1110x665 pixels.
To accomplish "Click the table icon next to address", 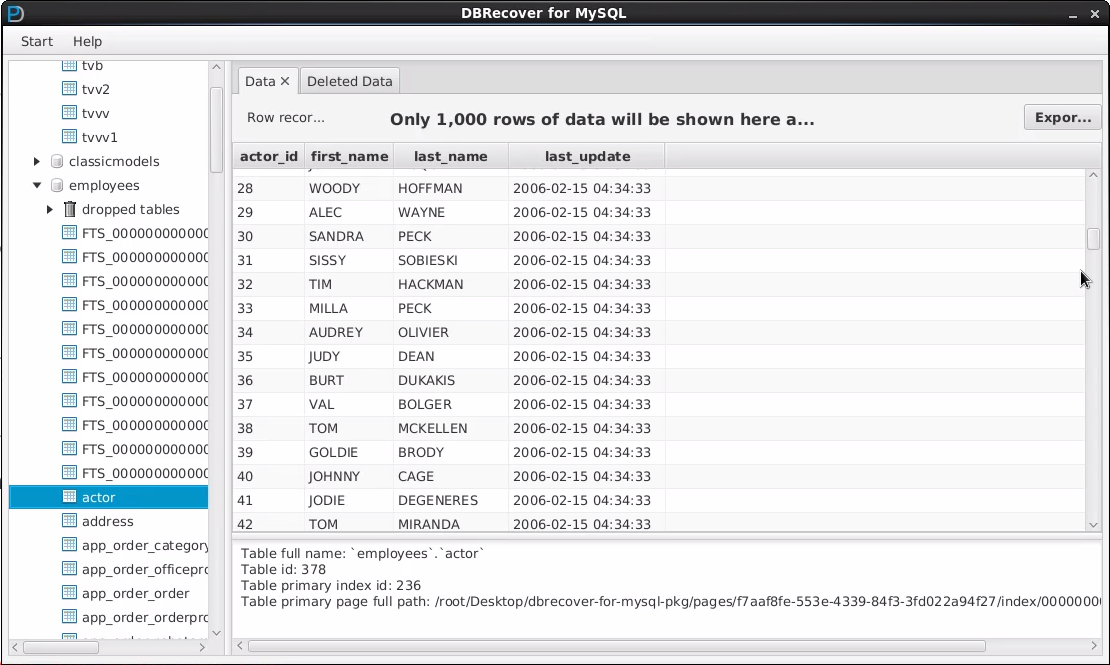I will tap(69, 521).
